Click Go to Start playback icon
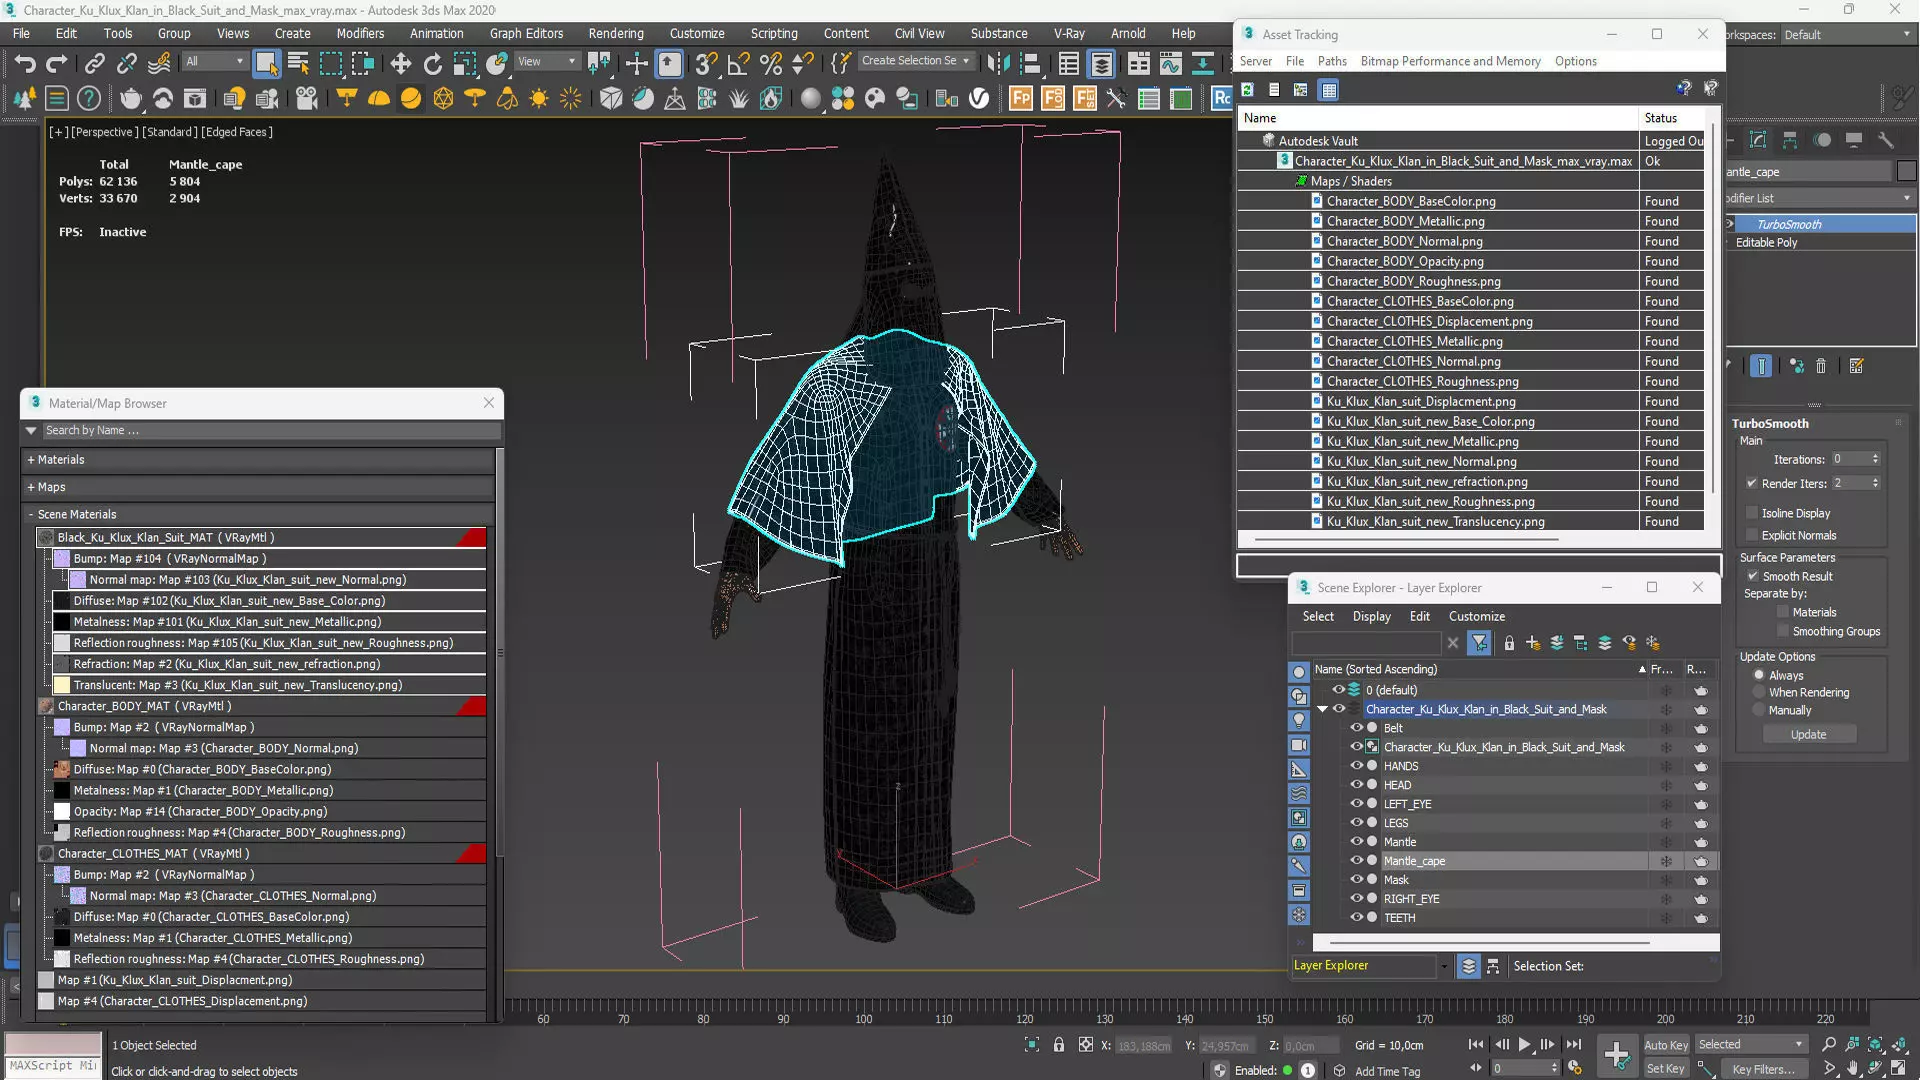The width and height of the screenshot is (1920, 1080). 1476,1044
